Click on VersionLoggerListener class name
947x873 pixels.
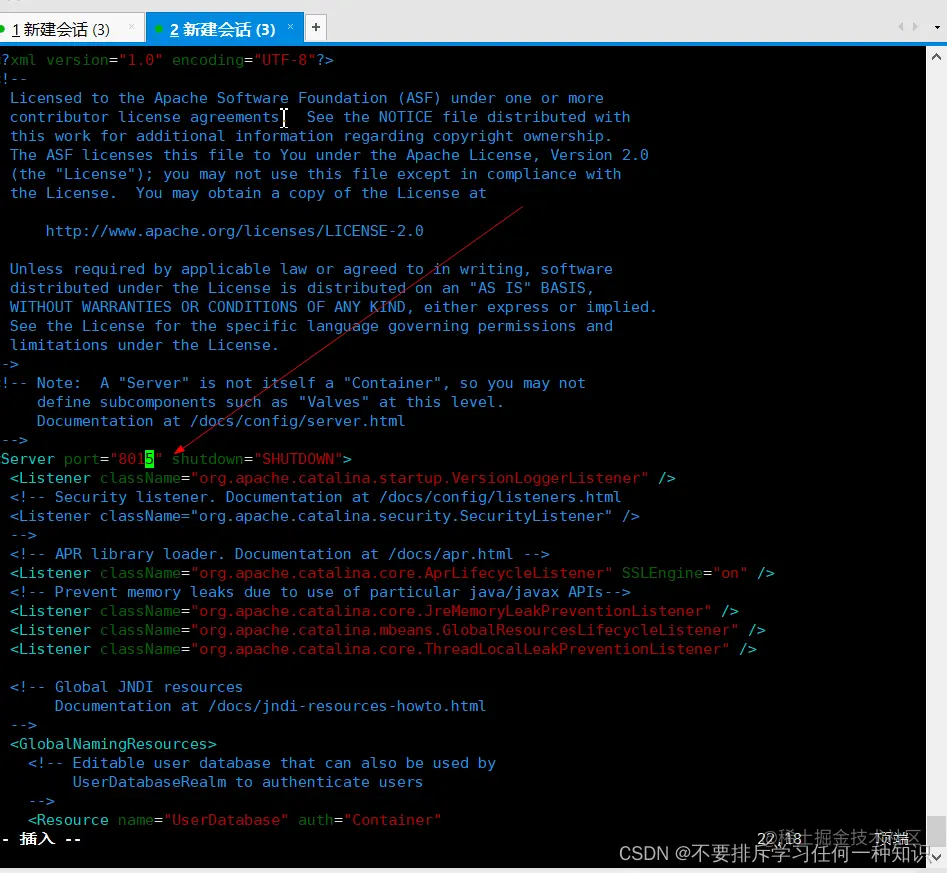(549, 478)
